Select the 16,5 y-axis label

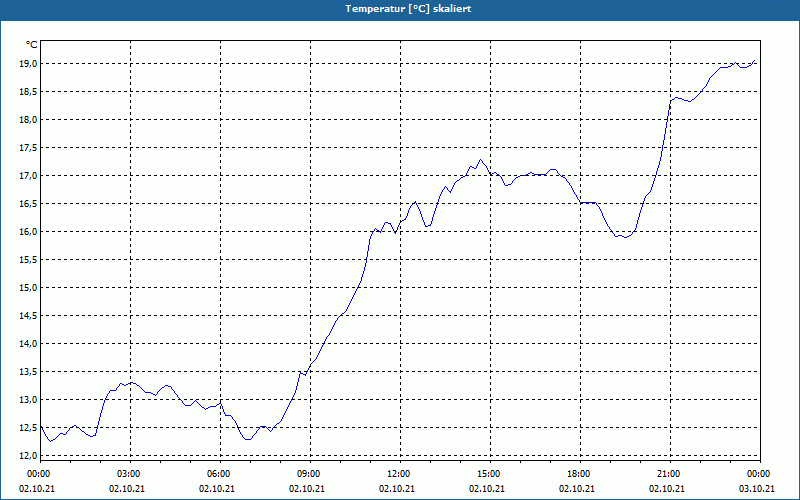click(28, 204)
